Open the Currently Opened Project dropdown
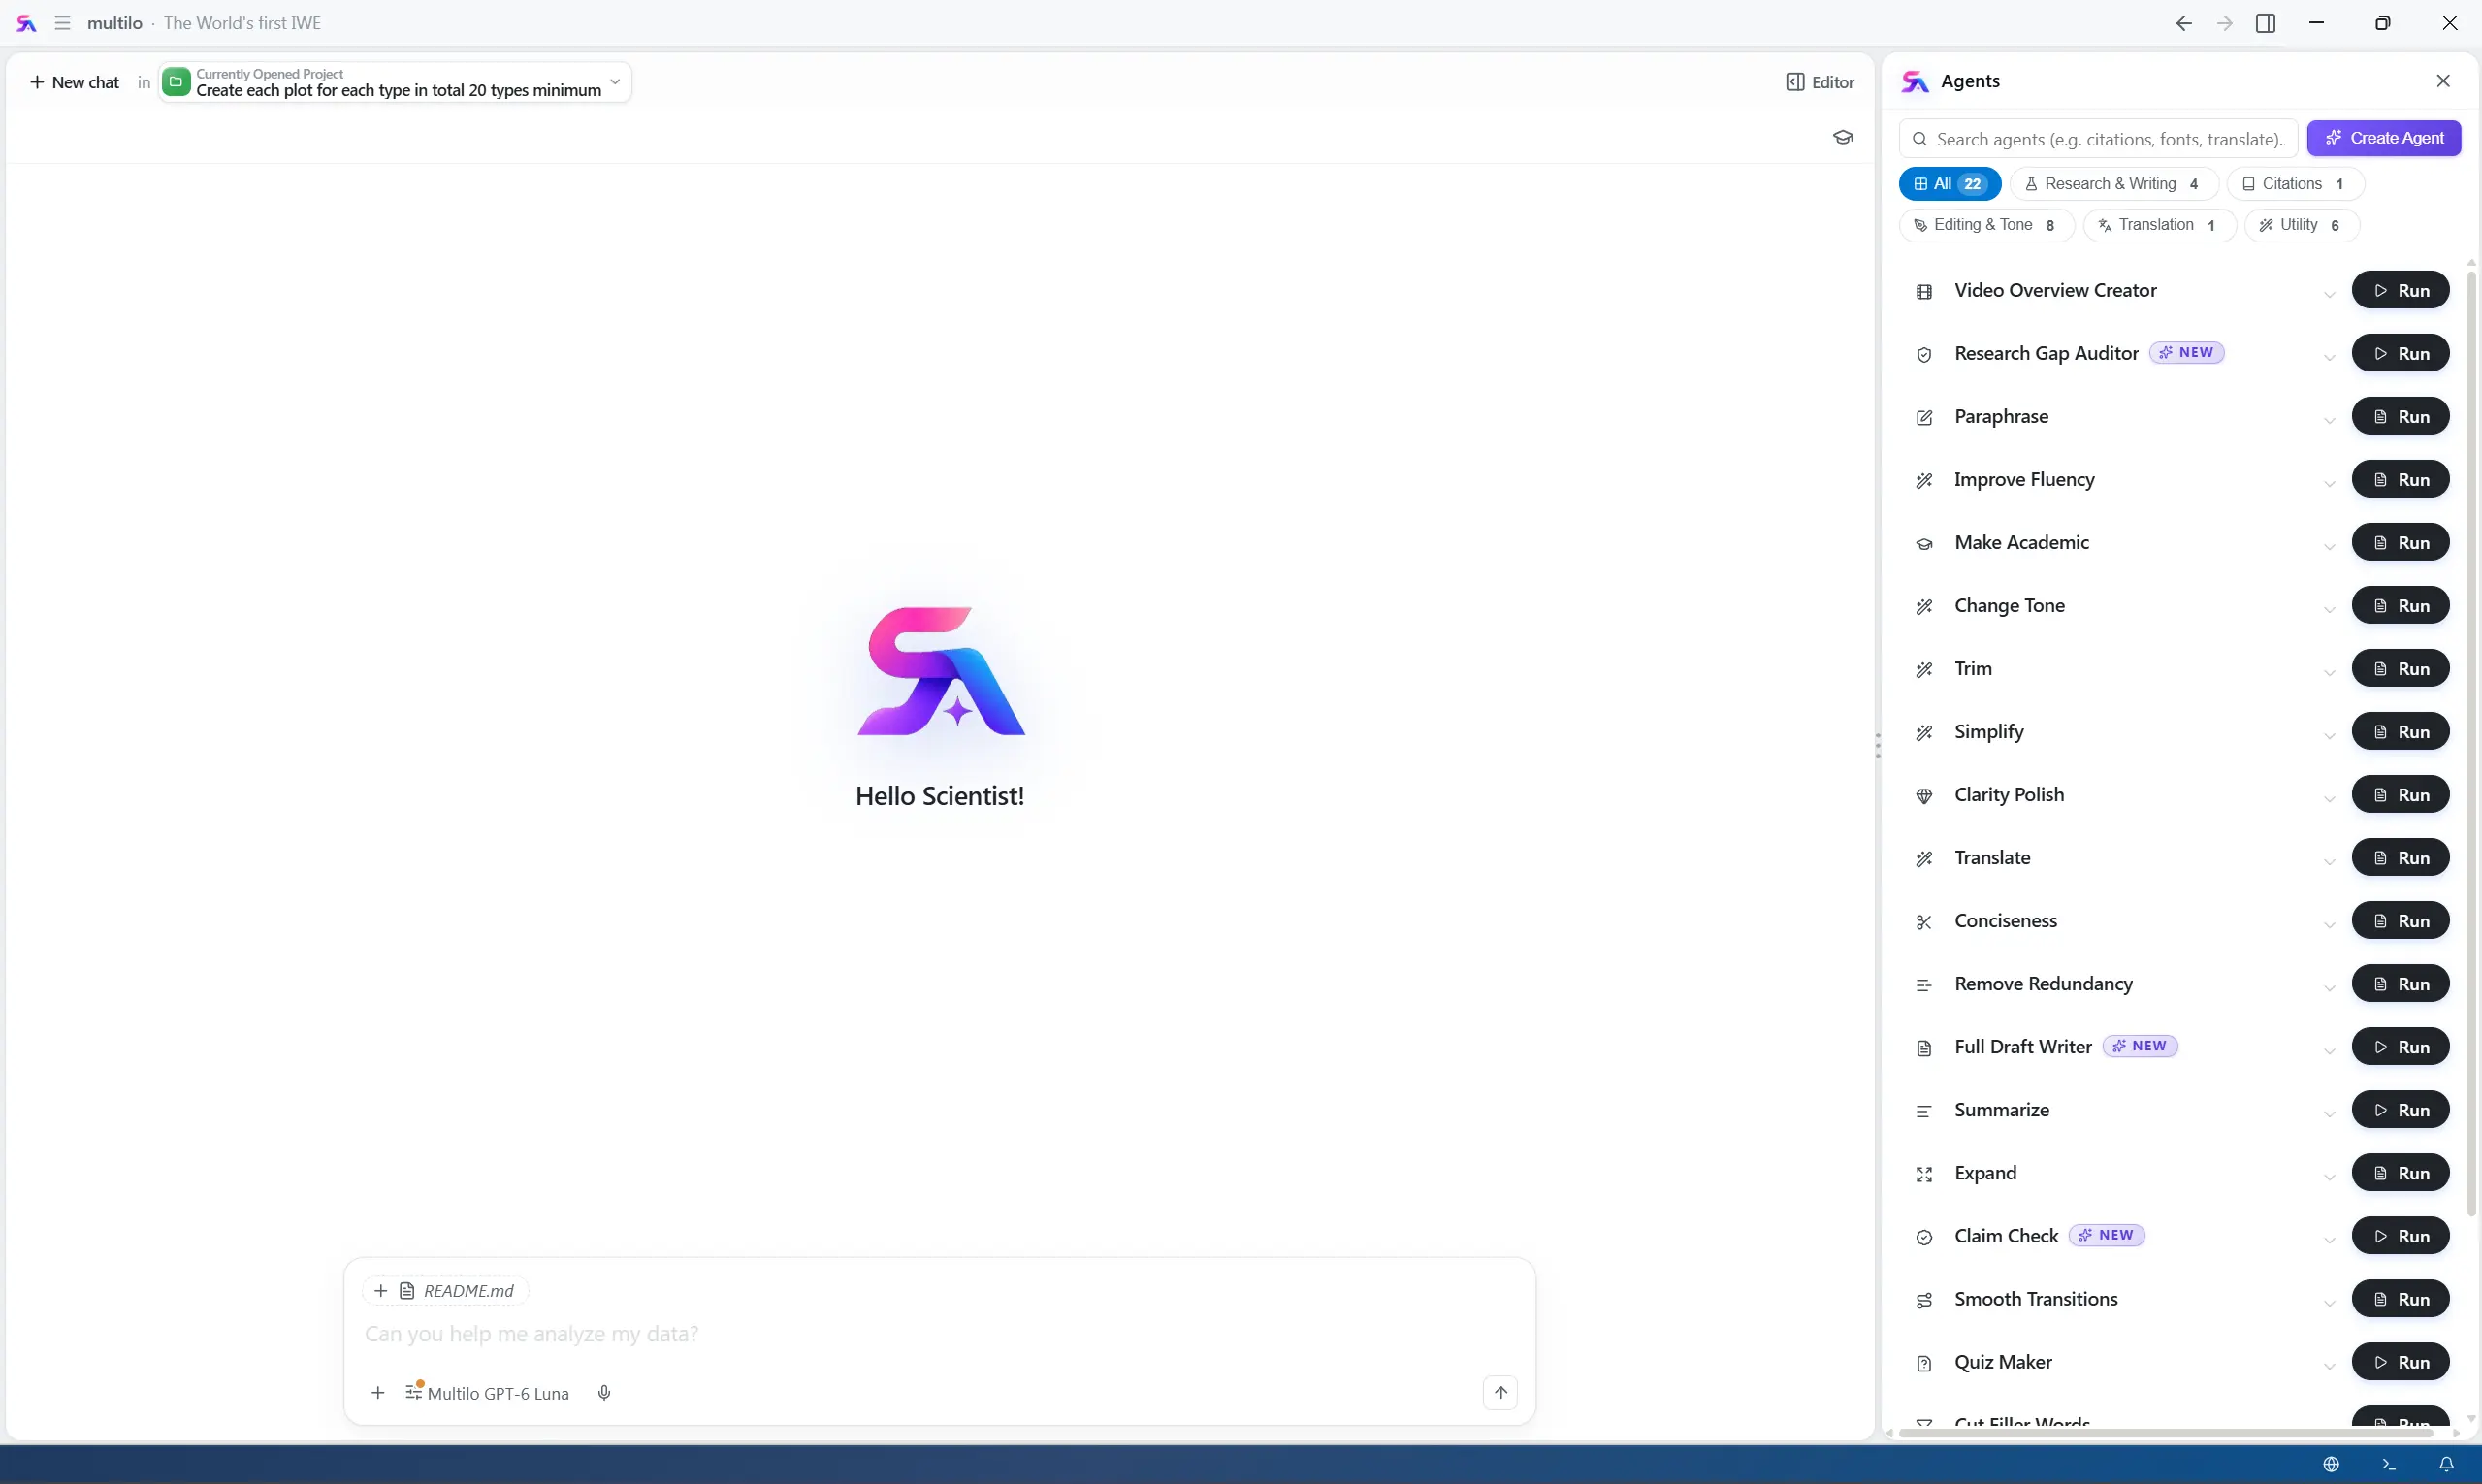This screenshot has height=1484, width=2482. [395, 82]
